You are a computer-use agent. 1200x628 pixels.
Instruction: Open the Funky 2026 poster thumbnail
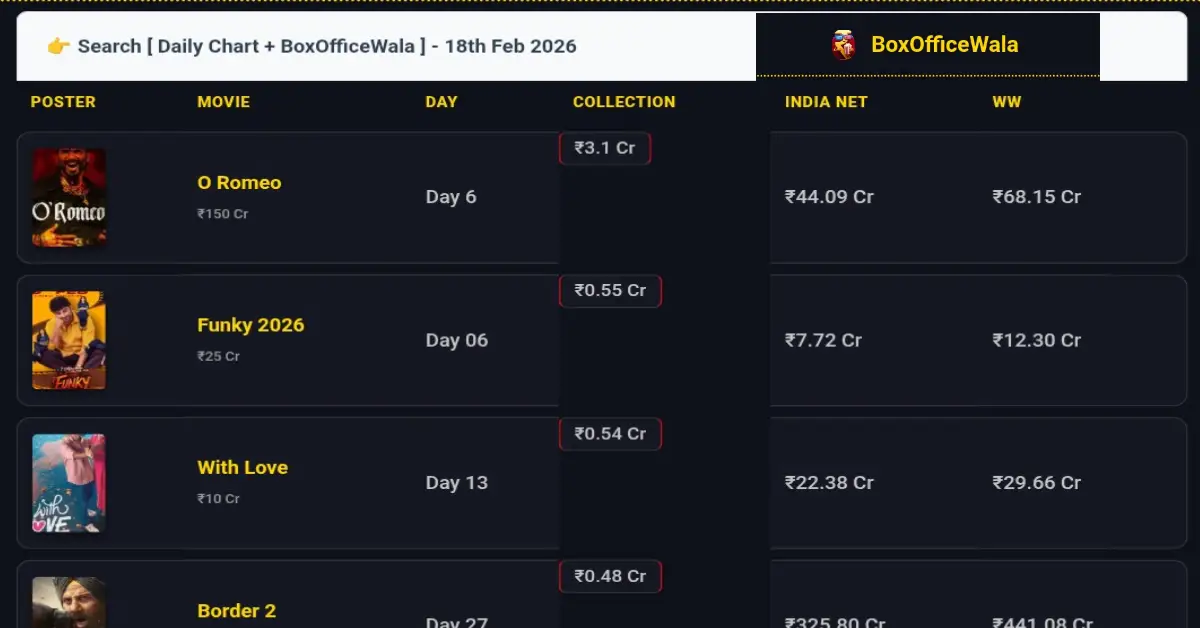coord(68,340)
